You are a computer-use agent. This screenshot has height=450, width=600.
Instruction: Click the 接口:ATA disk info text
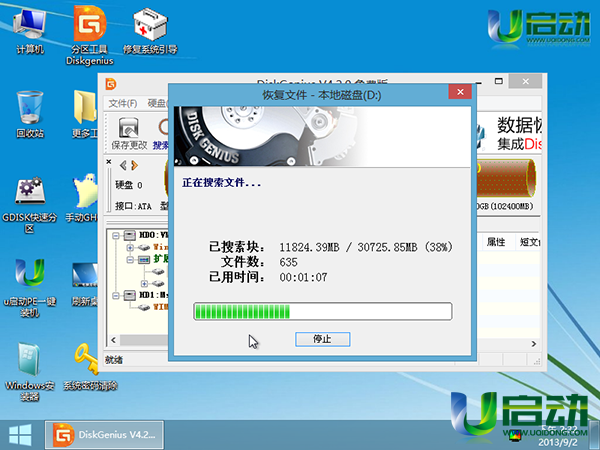click(x=134, y=206)
